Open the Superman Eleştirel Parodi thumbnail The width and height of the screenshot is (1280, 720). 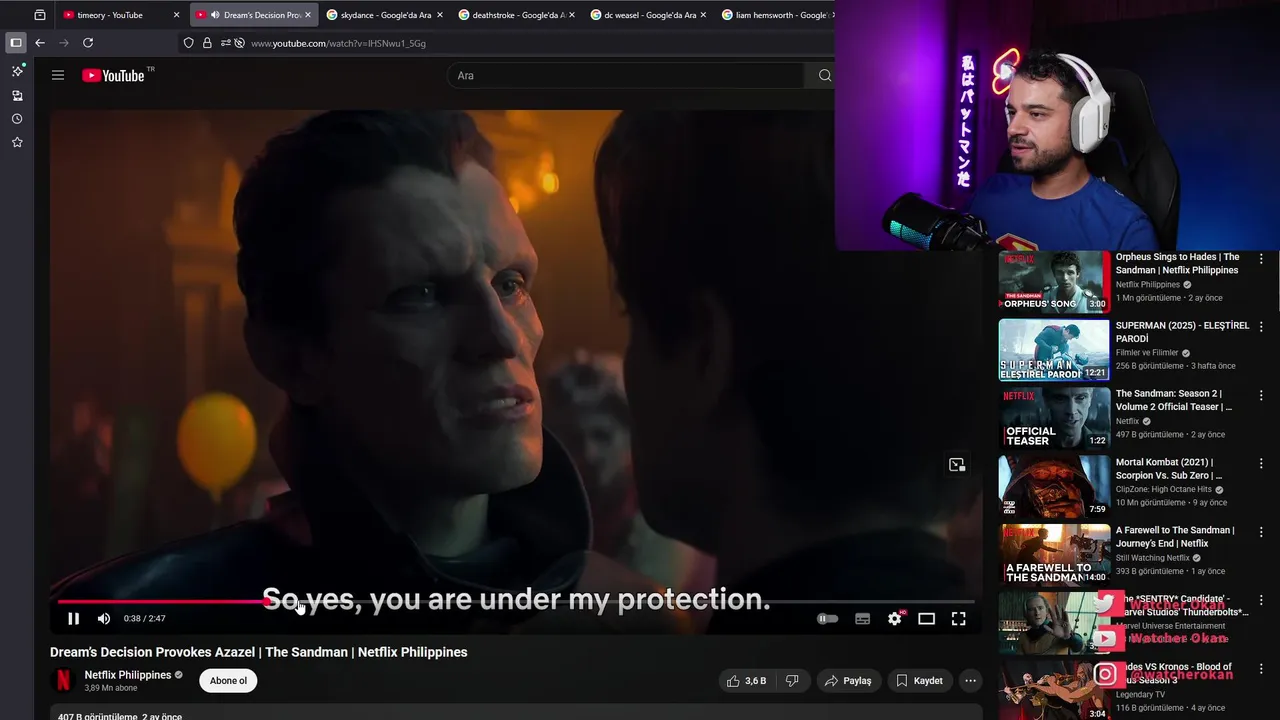(x=1054, y=350)
